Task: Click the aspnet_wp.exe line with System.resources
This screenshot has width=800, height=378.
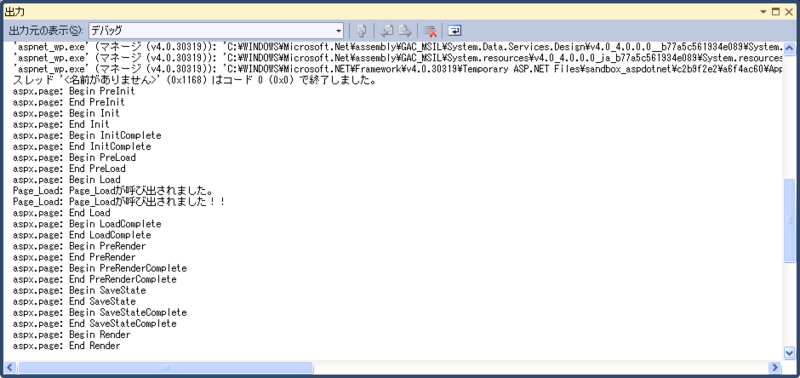Action: pyautogui.click(x=398, y=58)
